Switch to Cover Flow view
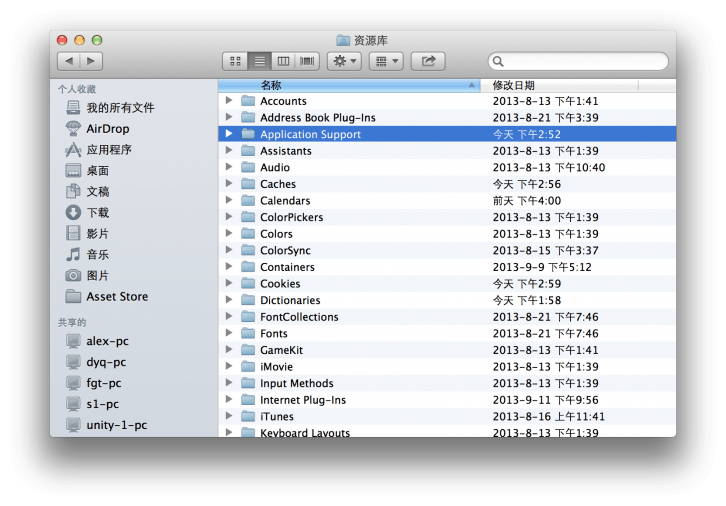Viewport: 726px width, 506px height. click(306, 61)
